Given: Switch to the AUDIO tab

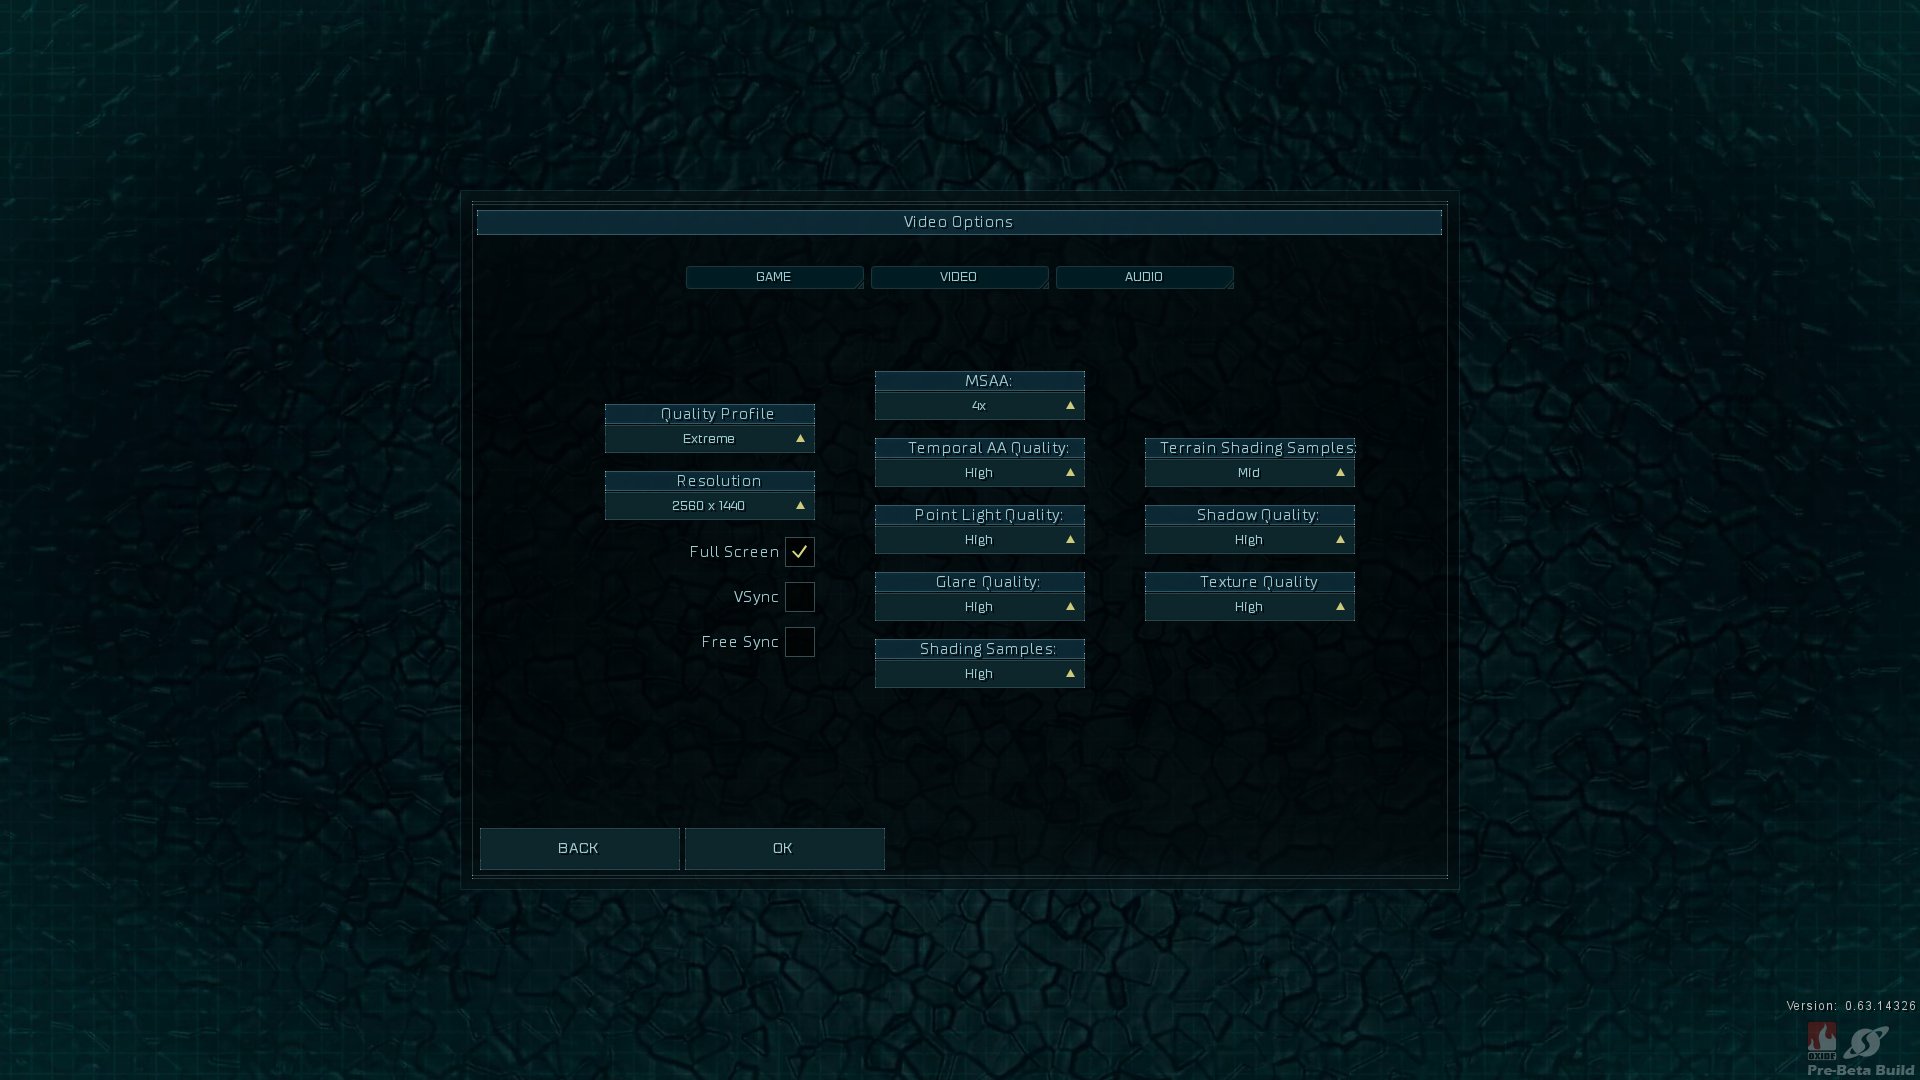Looking at the screenshot, I should pyautogui.click(x=1144, y=277).
